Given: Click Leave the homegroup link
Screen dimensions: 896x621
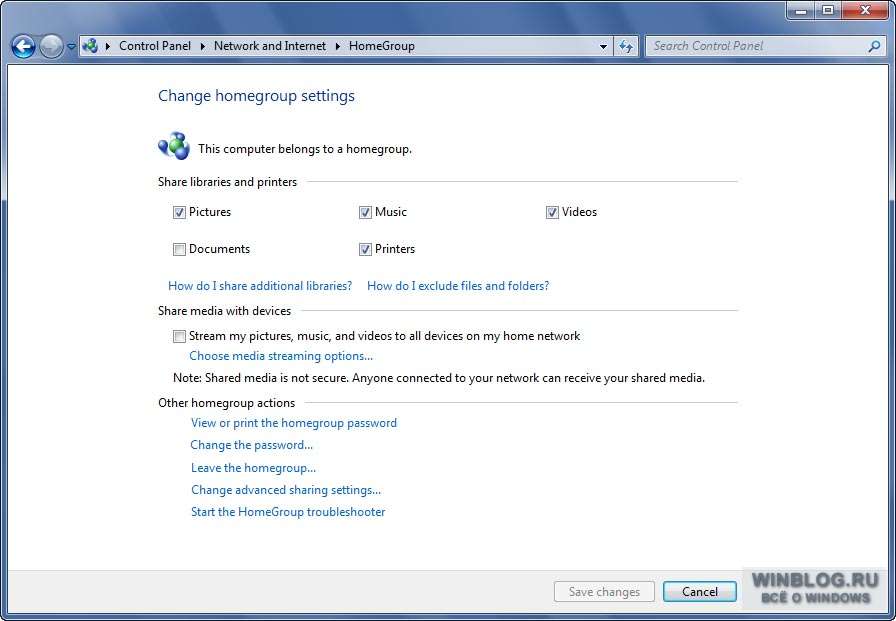Looking at the screenshot, I should (x=253, y=468).
